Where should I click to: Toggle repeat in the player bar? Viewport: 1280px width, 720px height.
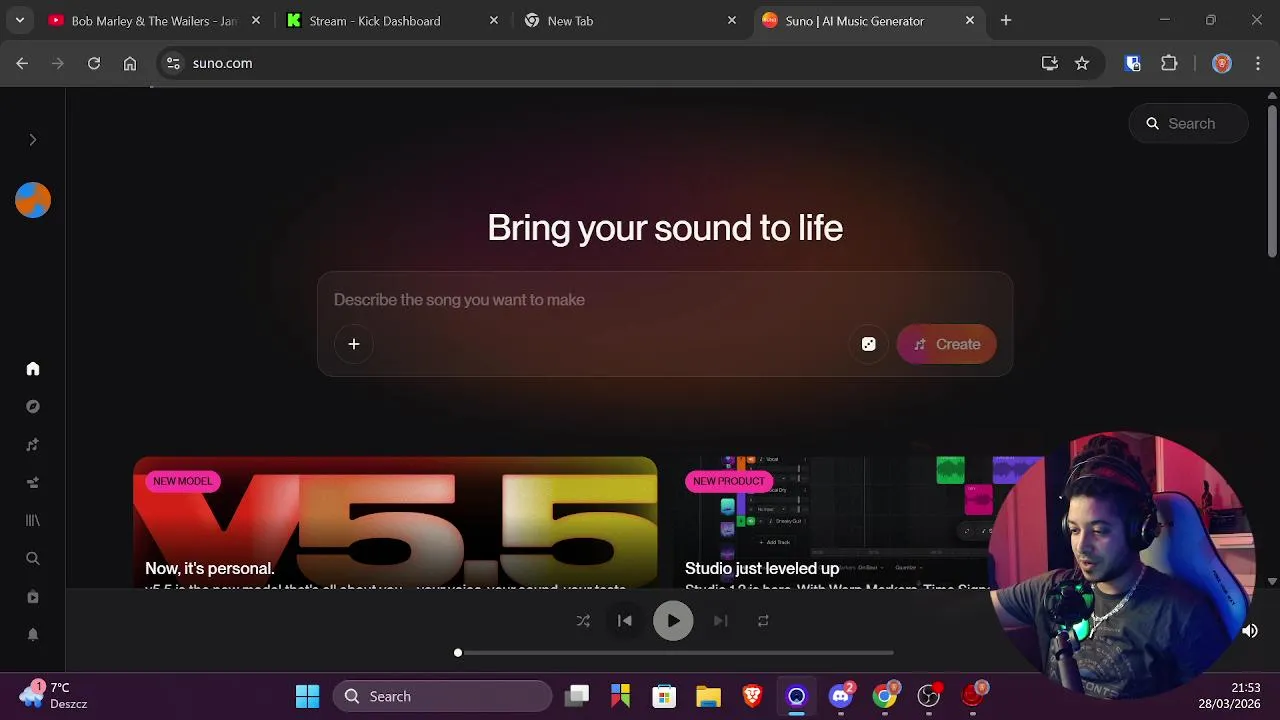pyautogui.click(x=763, y=621)
